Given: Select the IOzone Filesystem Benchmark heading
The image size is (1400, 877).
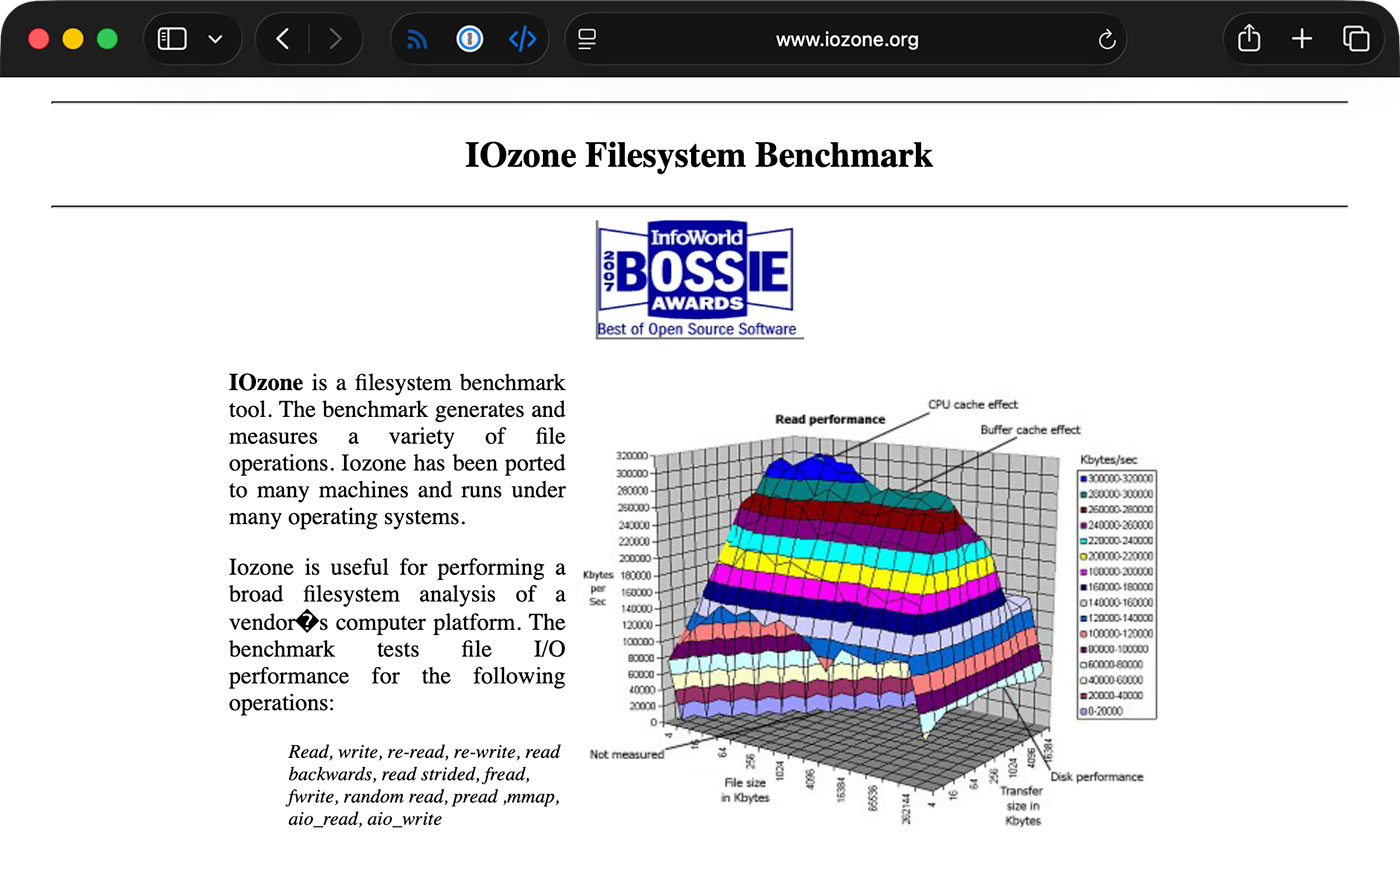Looking at the screenshot, I should coord(699,155).
